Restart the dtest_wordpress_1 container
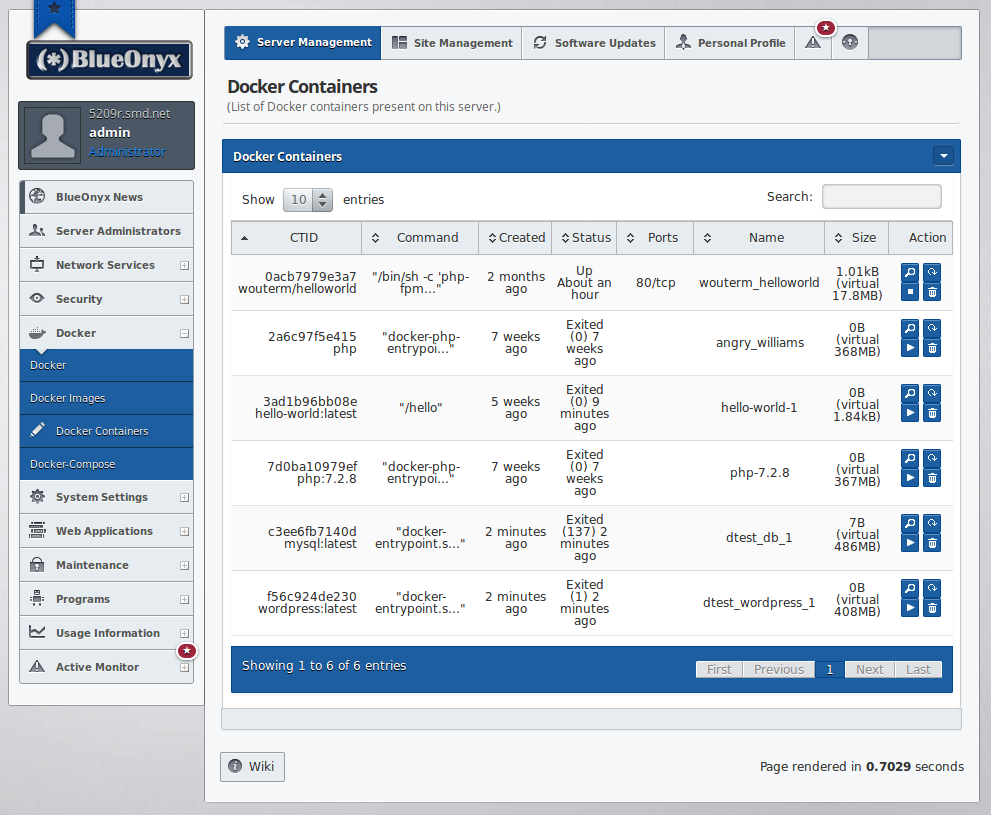This screenshot has width=991, height=815. [x=932, y=588]
